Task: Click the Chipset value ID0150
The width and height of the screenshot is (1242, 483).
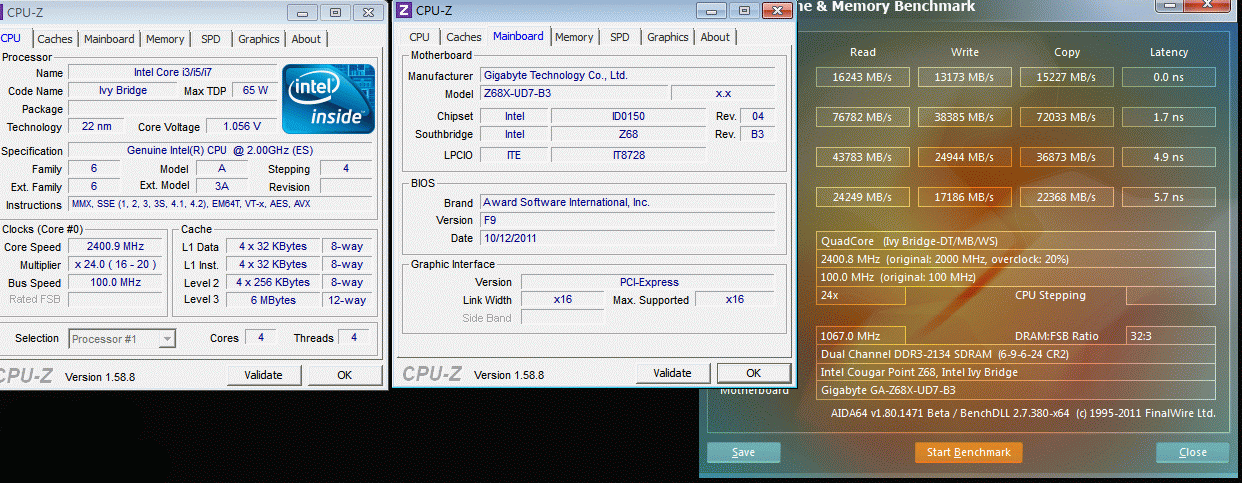Action: pyautogui.click(x=629, y=117)
